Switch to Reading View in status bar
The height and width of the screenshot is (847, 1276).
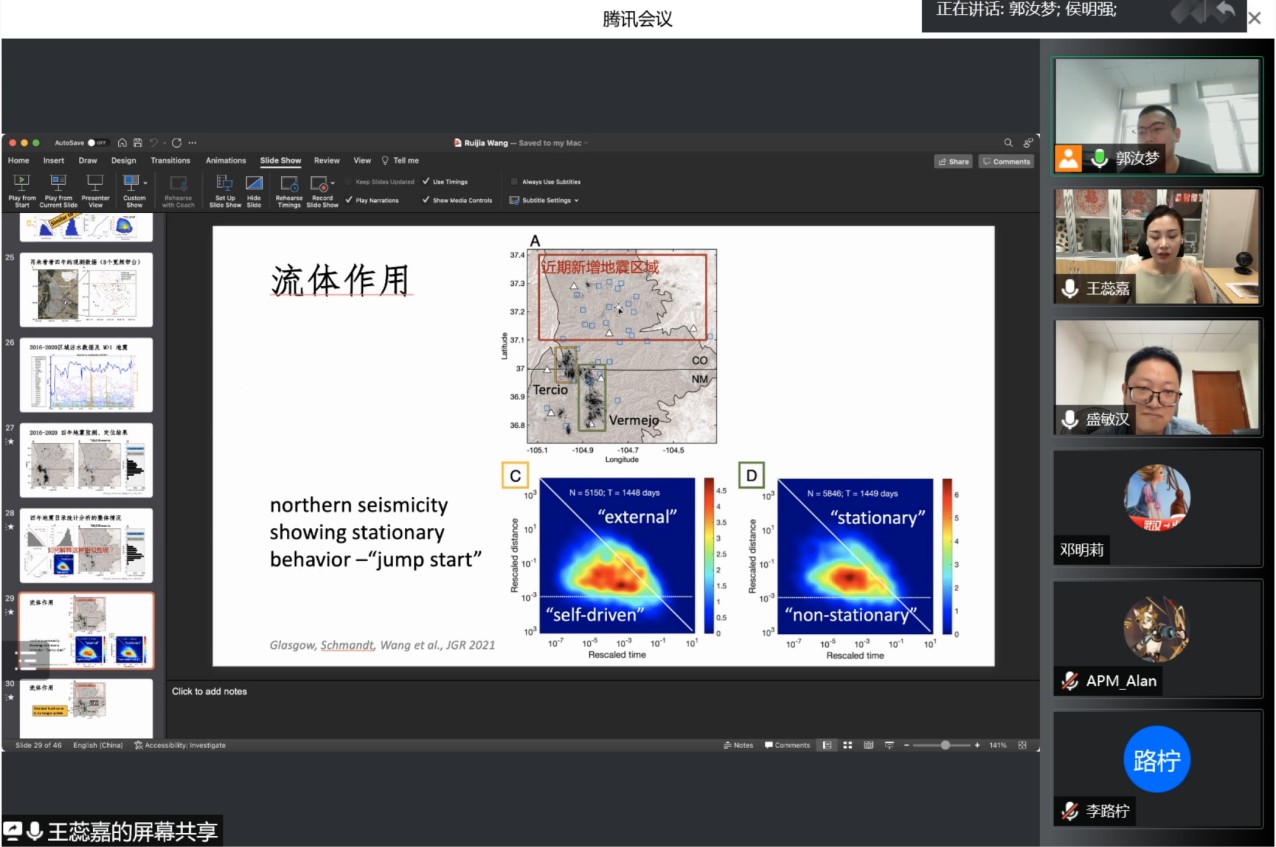point(867,745)
